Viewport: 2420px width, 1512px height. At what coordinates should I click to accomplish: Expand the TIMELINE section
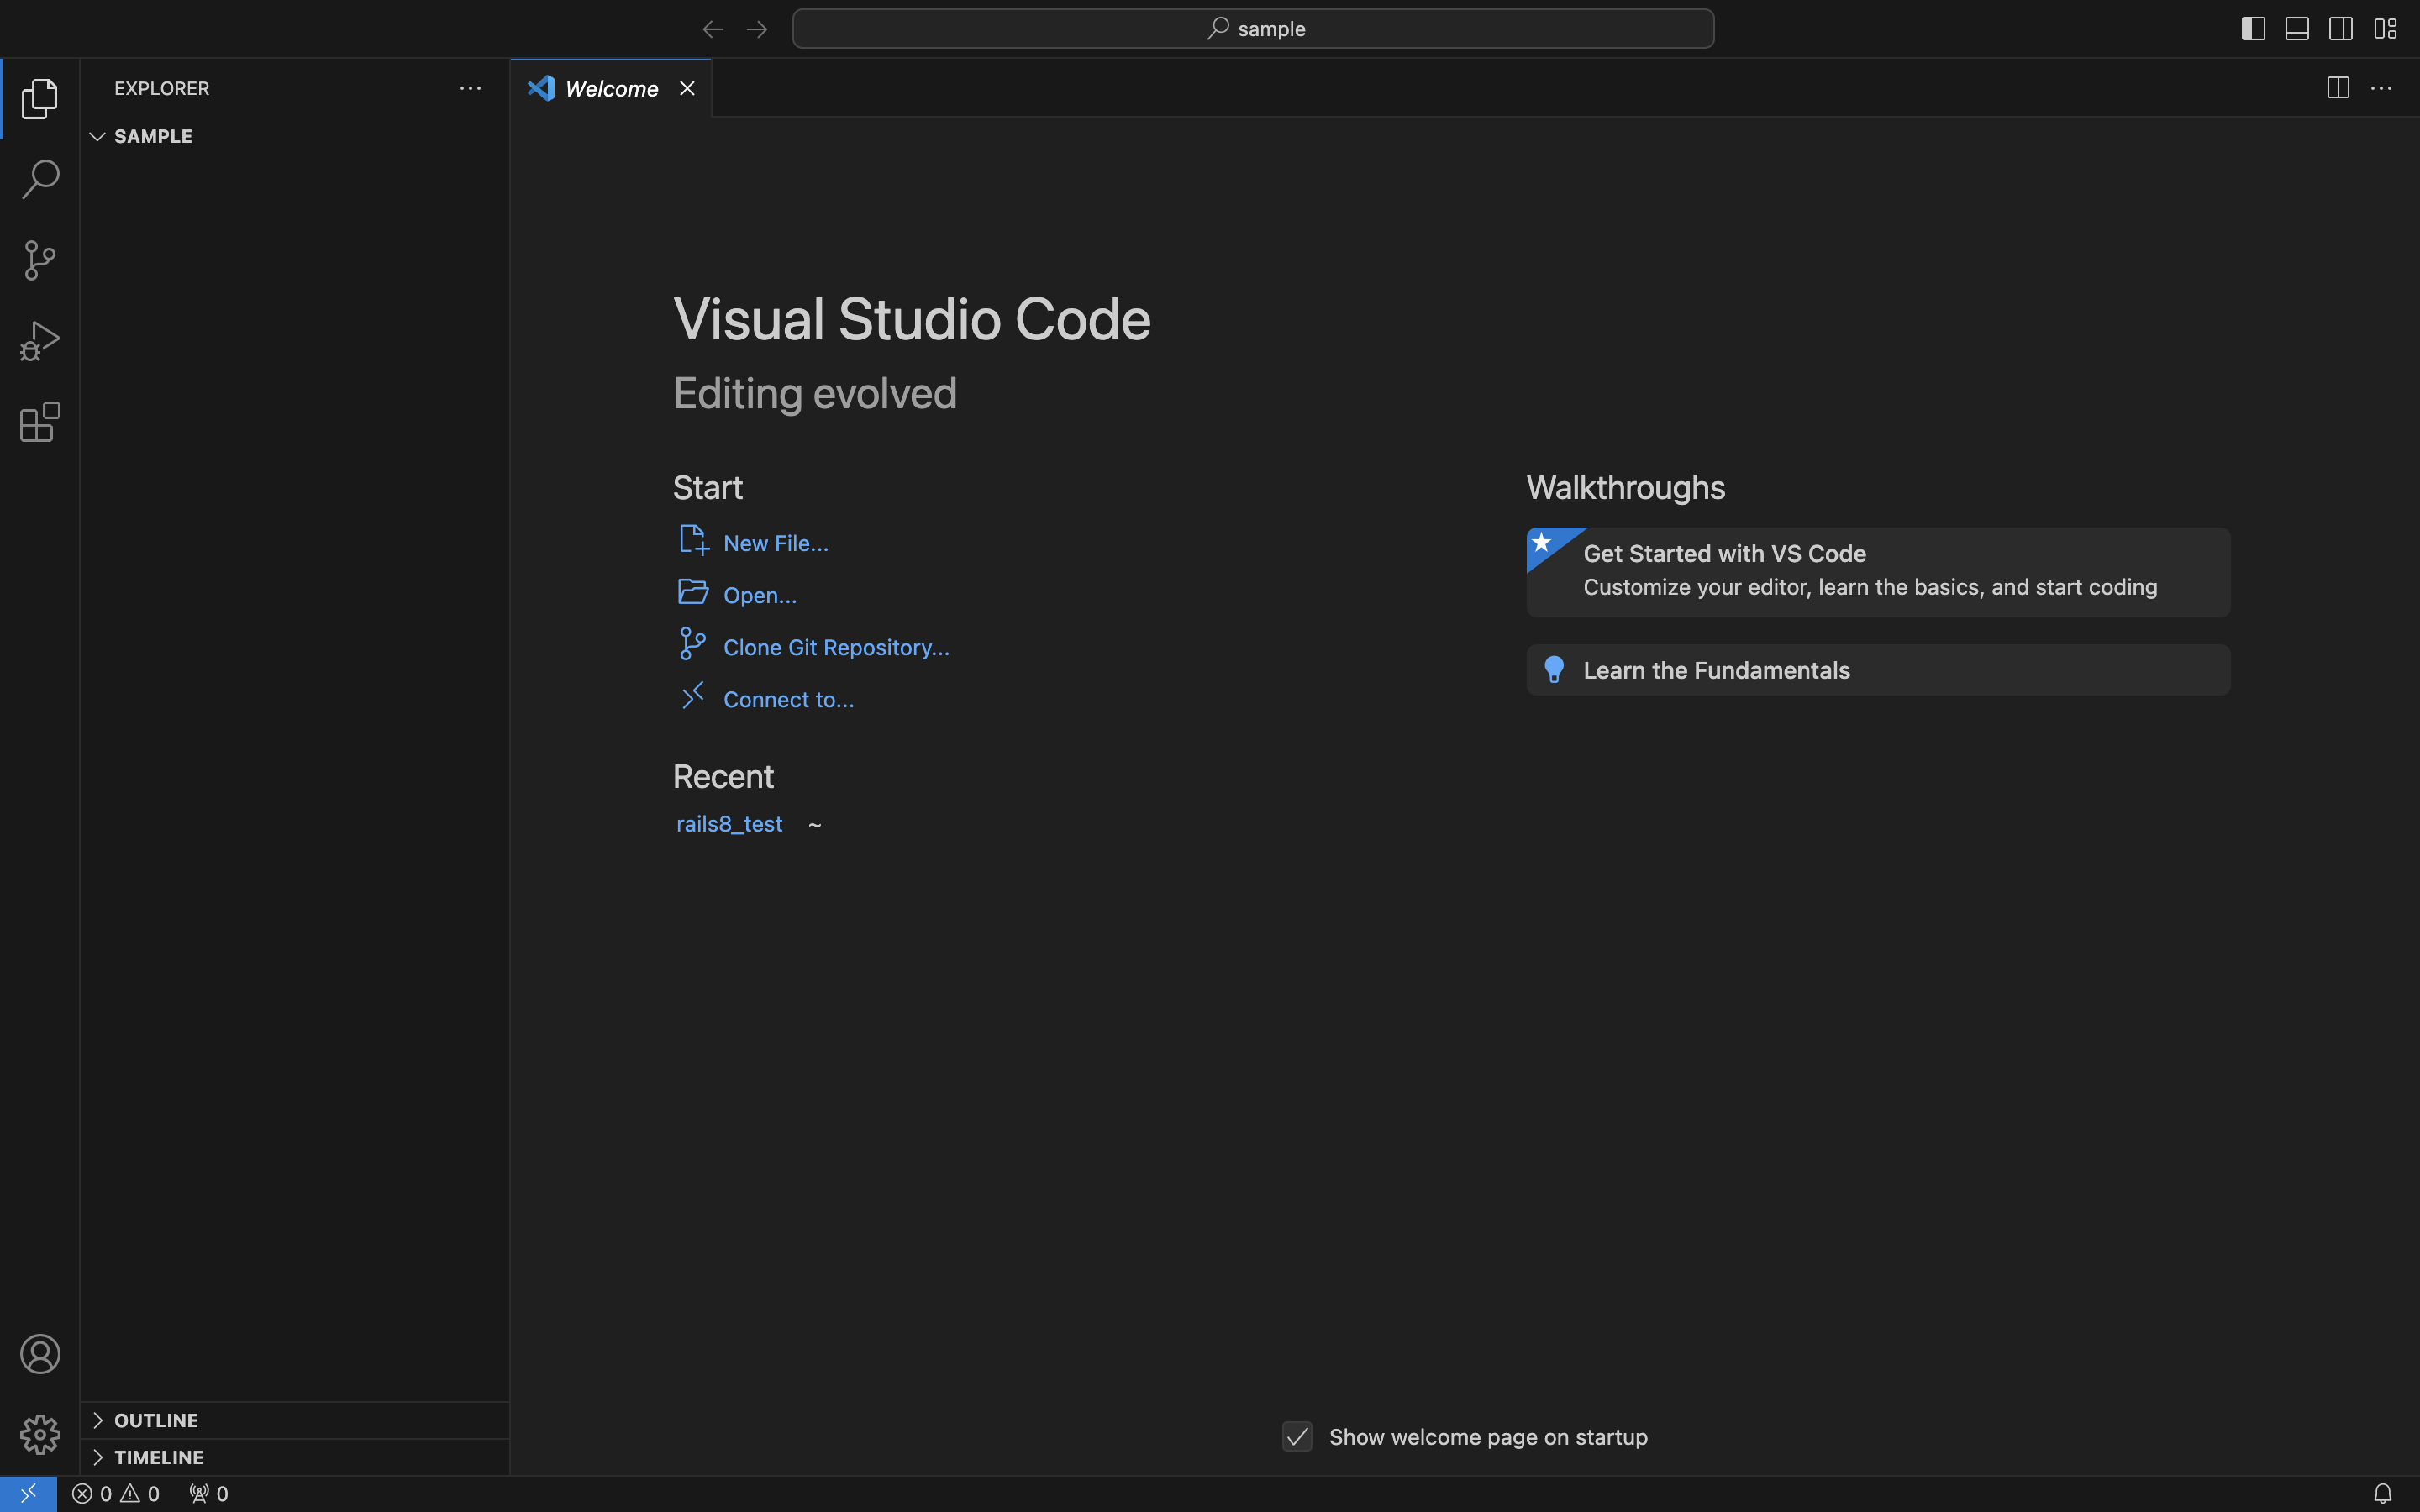(158, 1457)
